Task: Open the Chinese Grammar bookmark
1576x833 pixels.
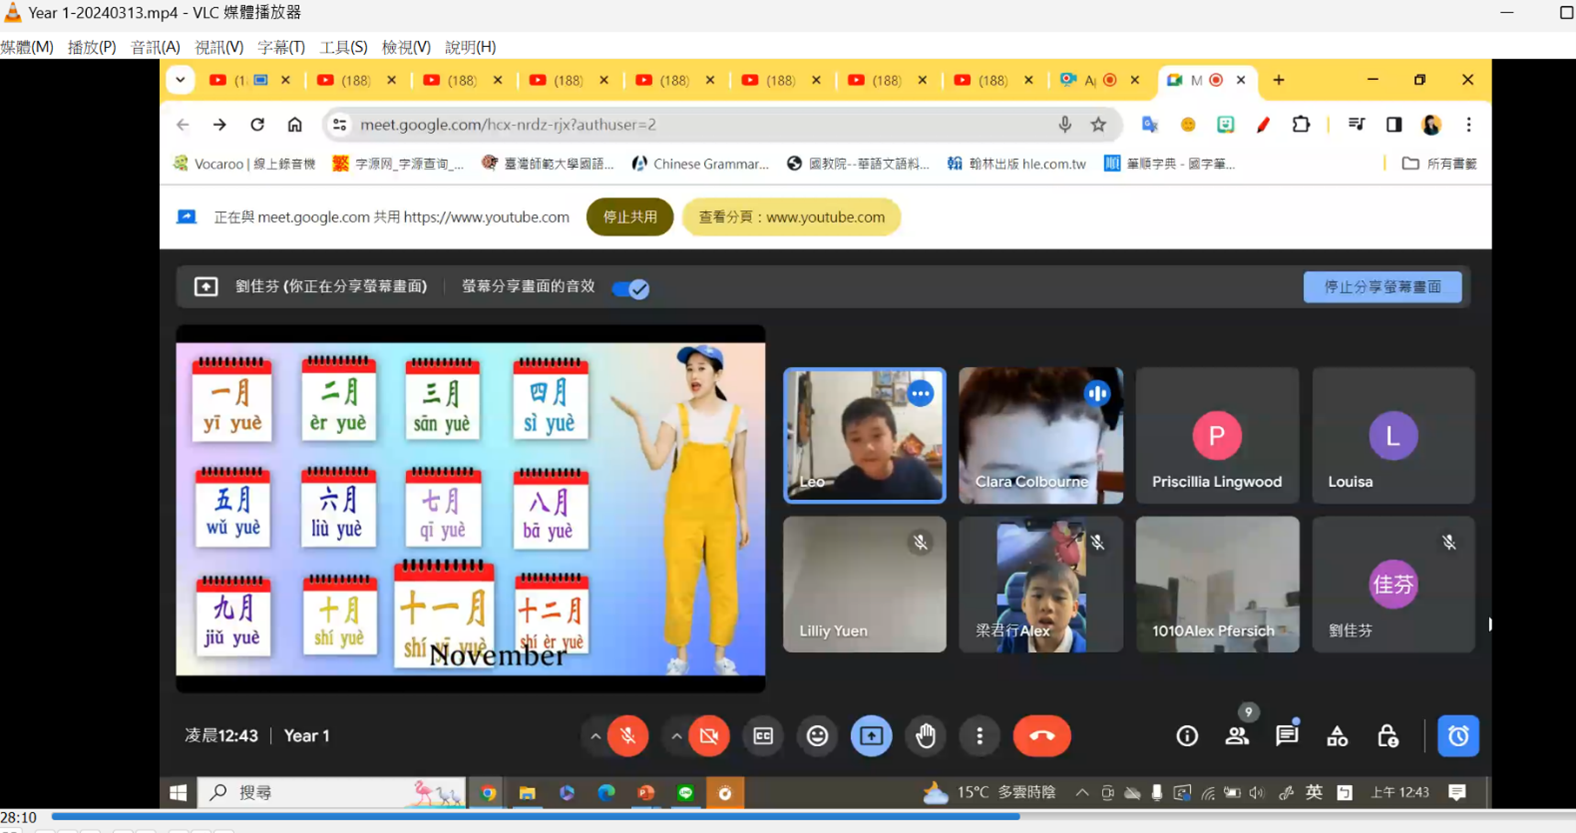Action: click(700, 163)
